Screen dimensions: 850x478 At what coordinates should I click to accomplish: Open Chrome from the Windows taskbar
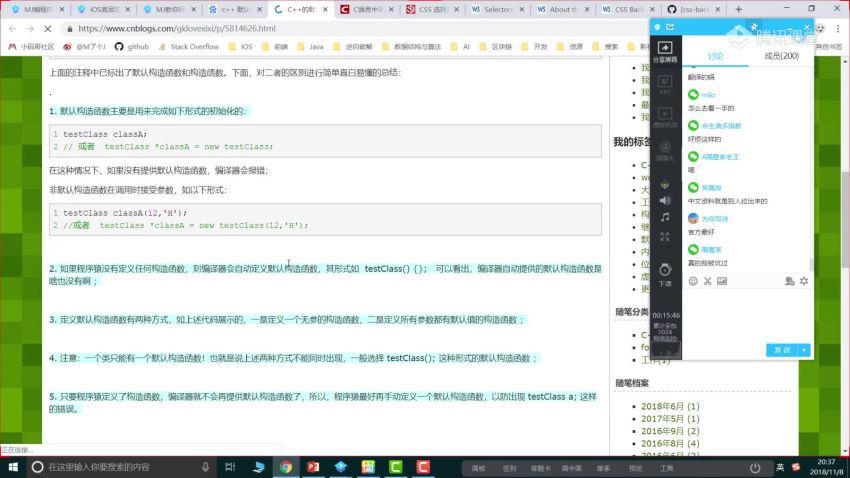tap(286, 466)
